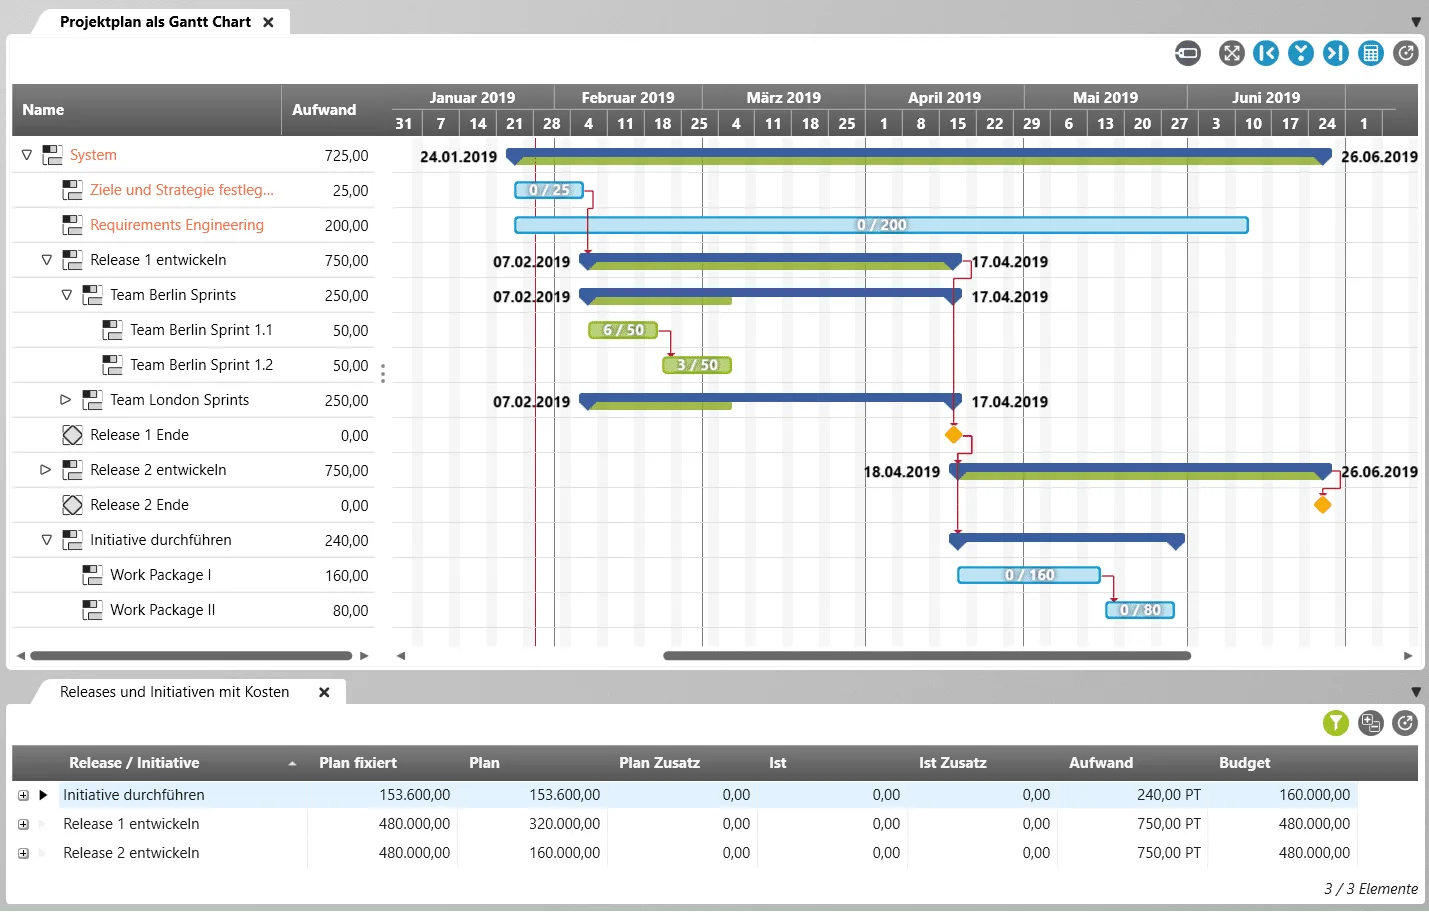This screenshot has height=914, width=1429.
Task: Click the 153.600,00 Plan fixiert cell
Action: point(414,795)
